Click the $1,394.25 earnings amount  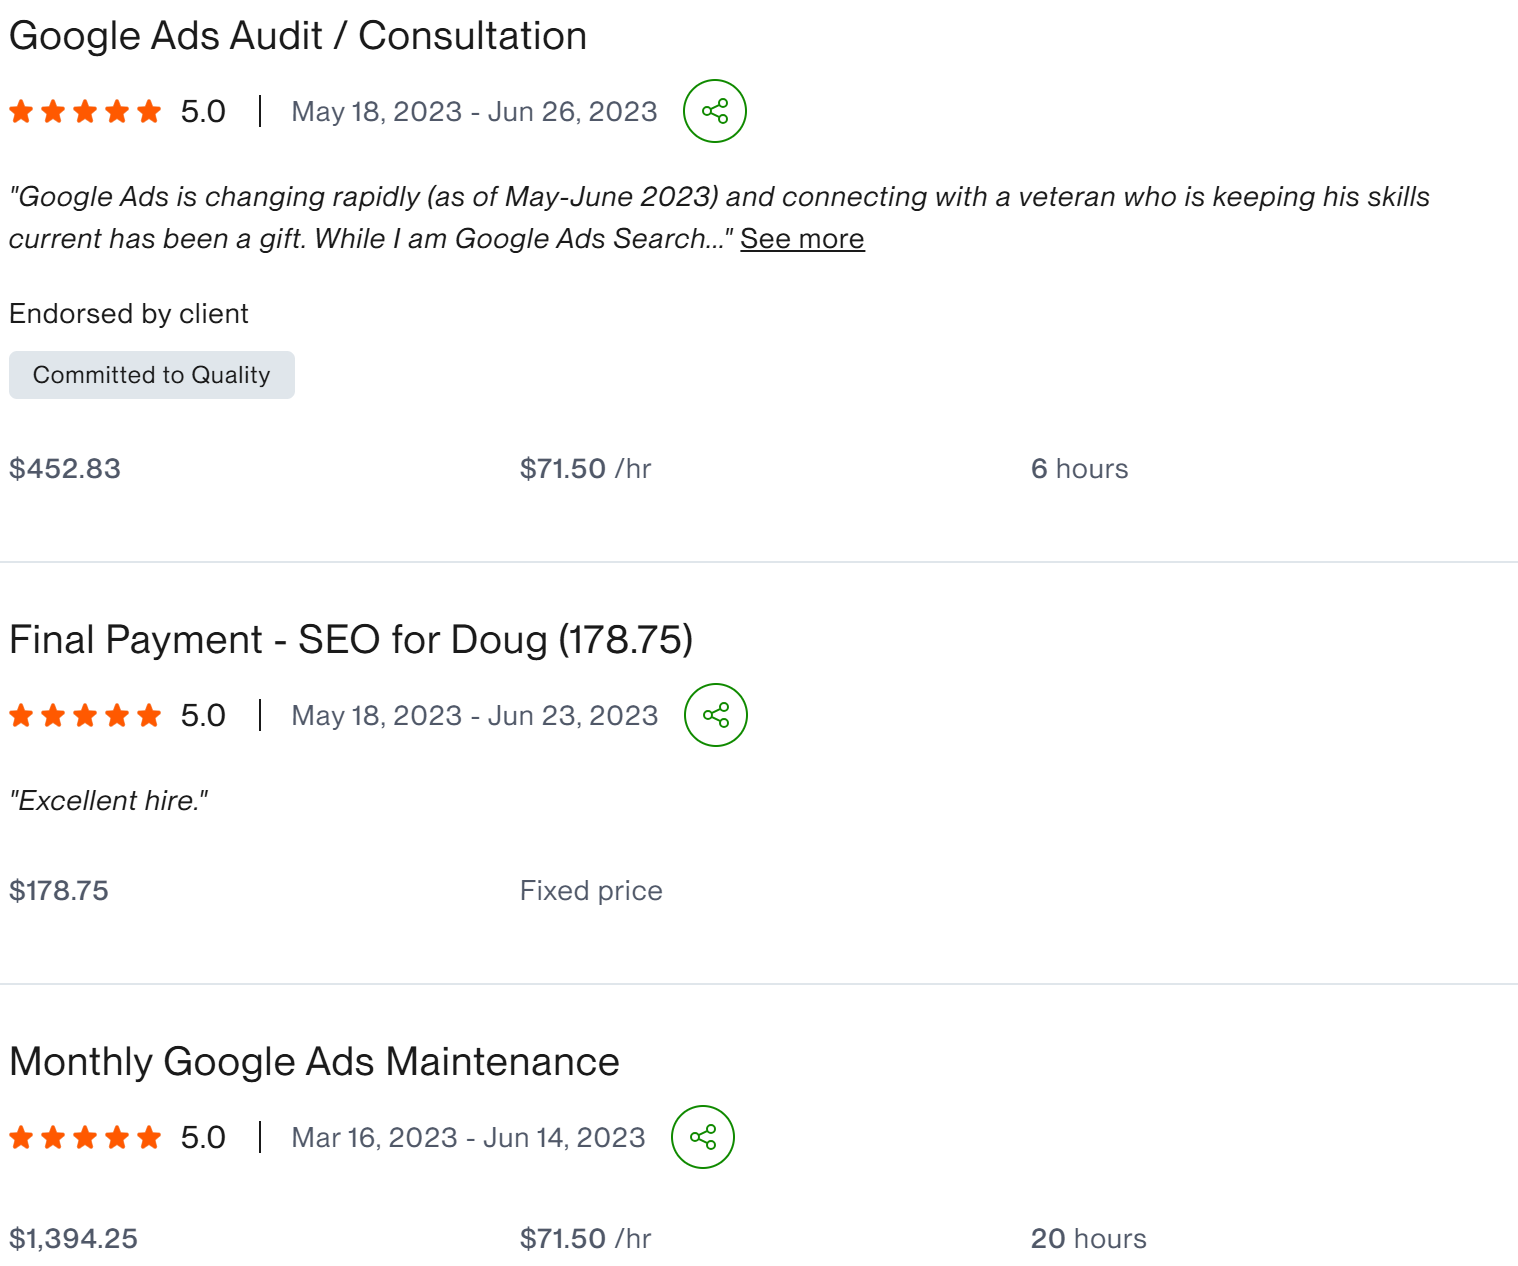click(x=74, y=1239)
